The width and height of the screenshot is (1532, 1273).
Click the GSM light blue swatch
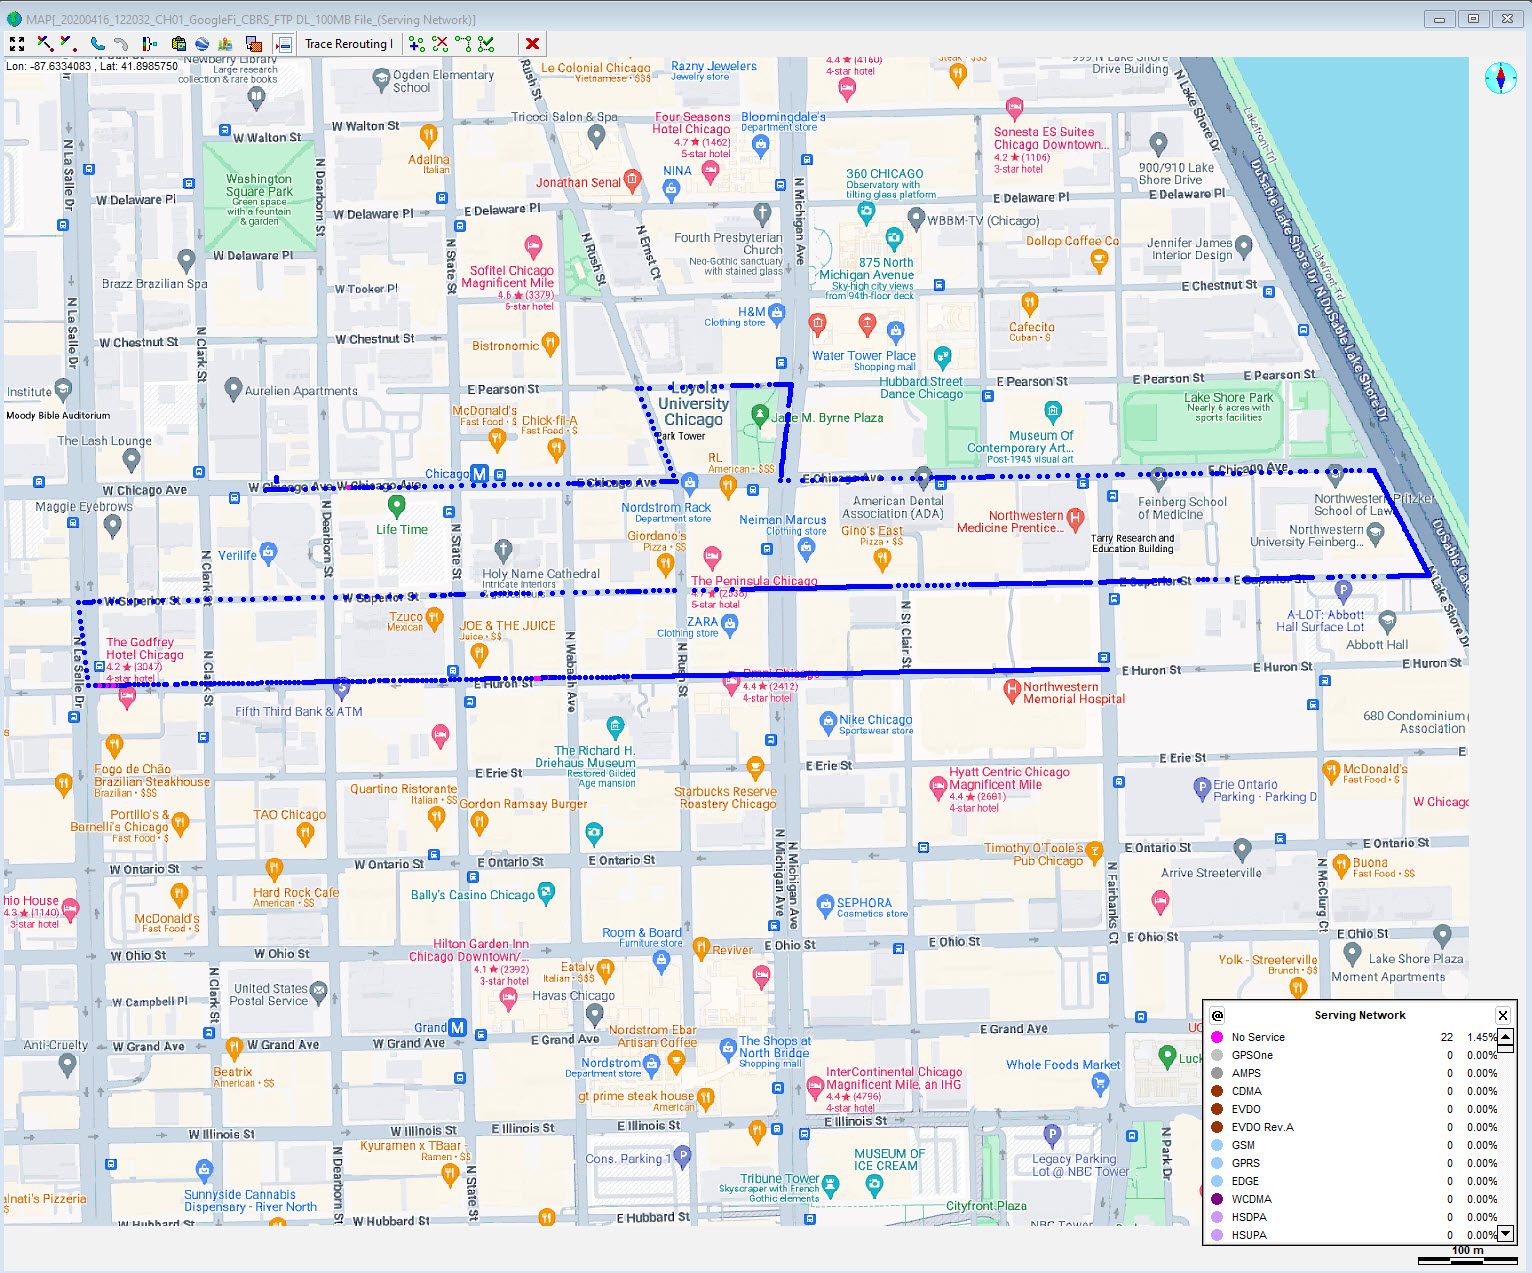click(1217, 1145)
